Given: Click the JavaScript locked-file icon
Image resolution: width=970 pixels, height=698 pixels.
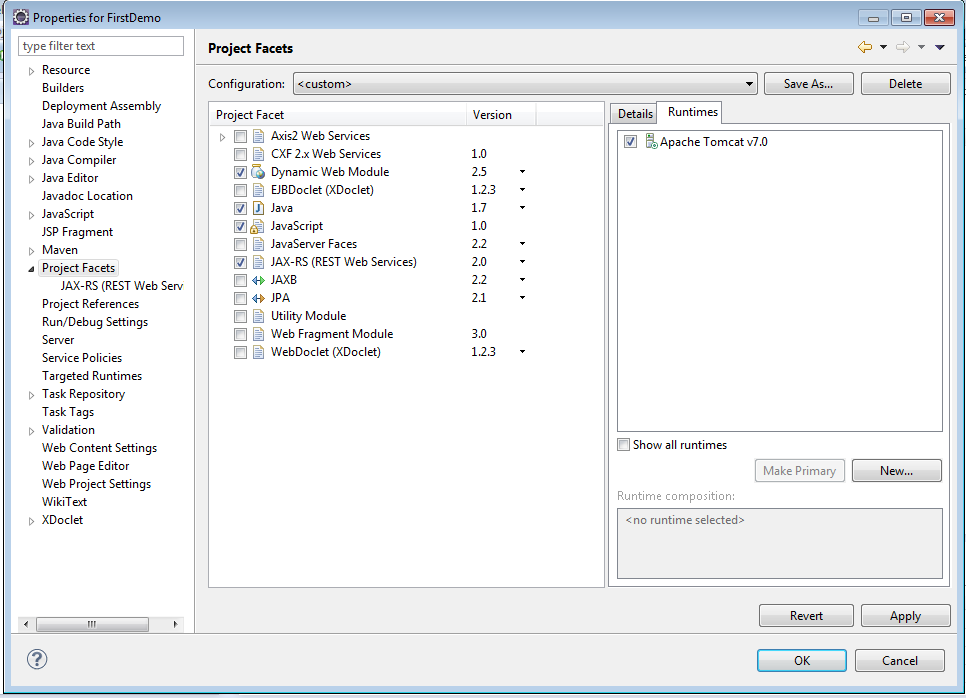Looking at the screenshot, I should click(x=256, y=225).
